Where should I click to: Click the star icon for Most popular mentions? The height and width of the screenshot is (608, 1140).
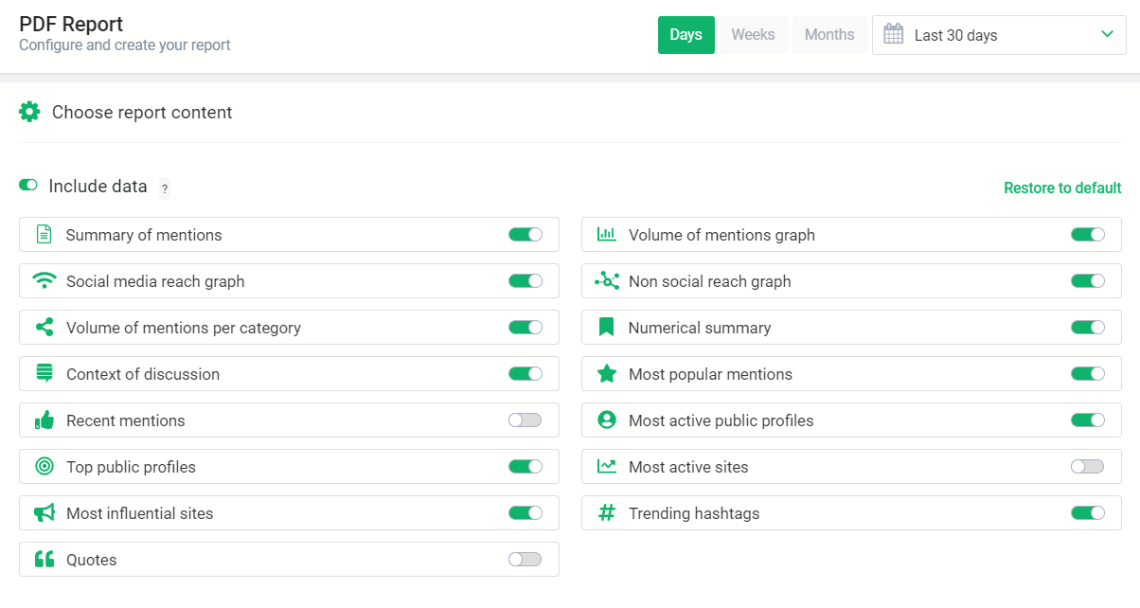coord(606,374)
